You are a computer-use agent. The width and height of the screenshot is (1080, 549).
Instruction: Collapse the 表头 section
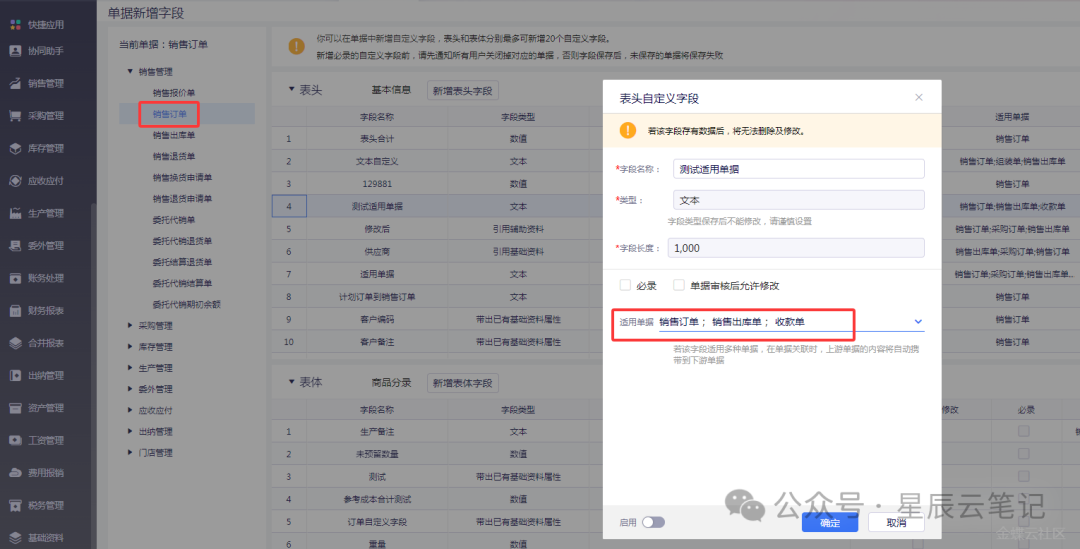[x=292, y=90]
